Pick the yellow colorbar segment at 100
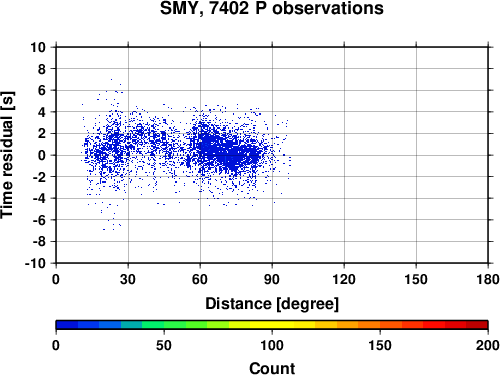Viewport: 500px width, 375px height. coord(272,325)
